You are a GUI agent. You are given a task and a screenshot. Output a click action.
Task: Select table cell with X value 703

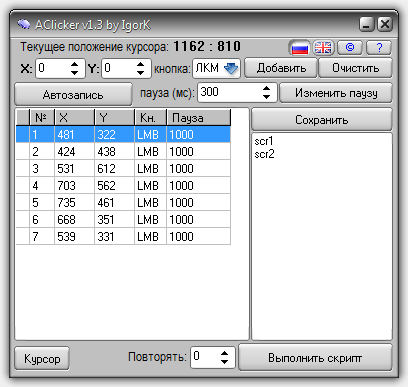pos(74,186)
